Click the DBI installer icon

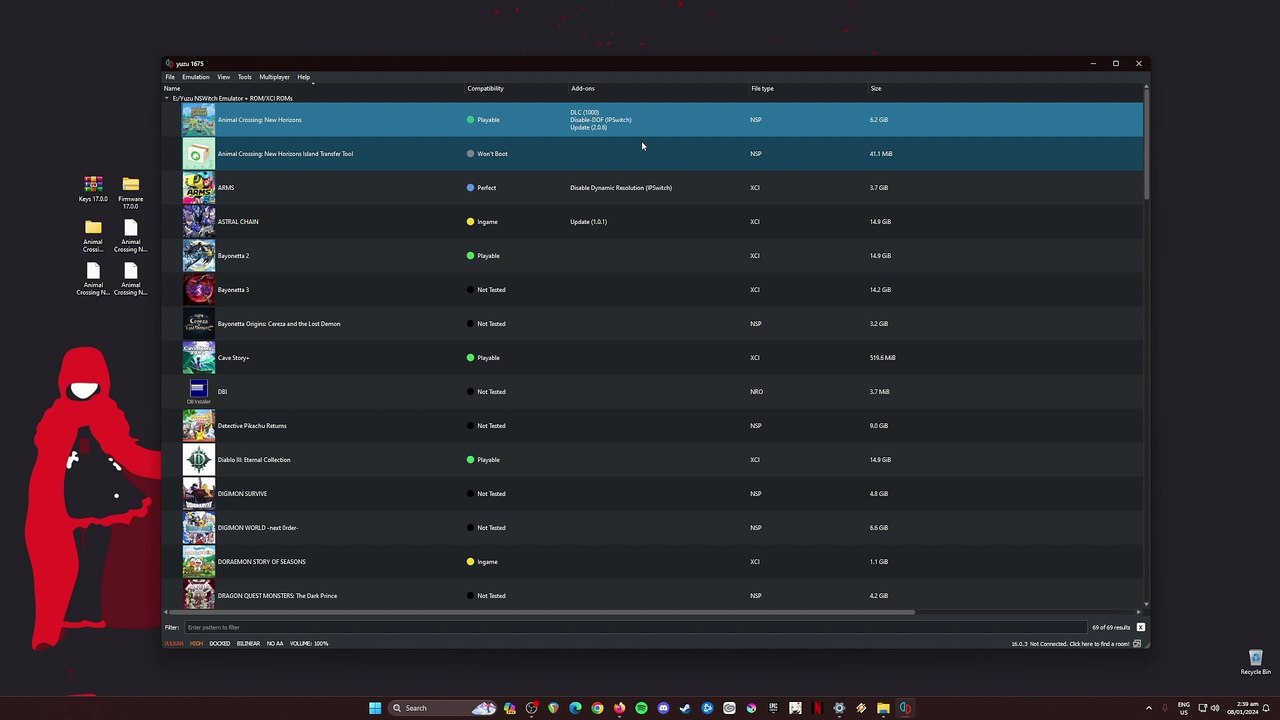coord(198,392)
